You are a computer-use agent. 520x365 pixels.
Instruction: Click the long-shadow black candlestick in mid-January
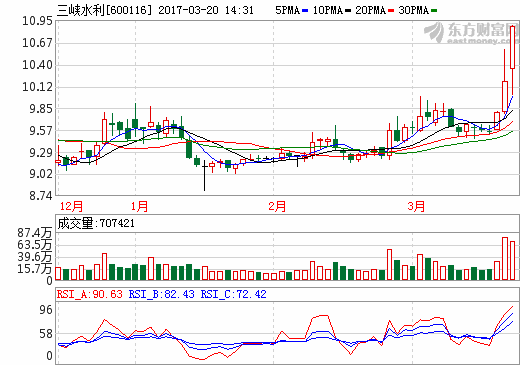coord(204,175)
